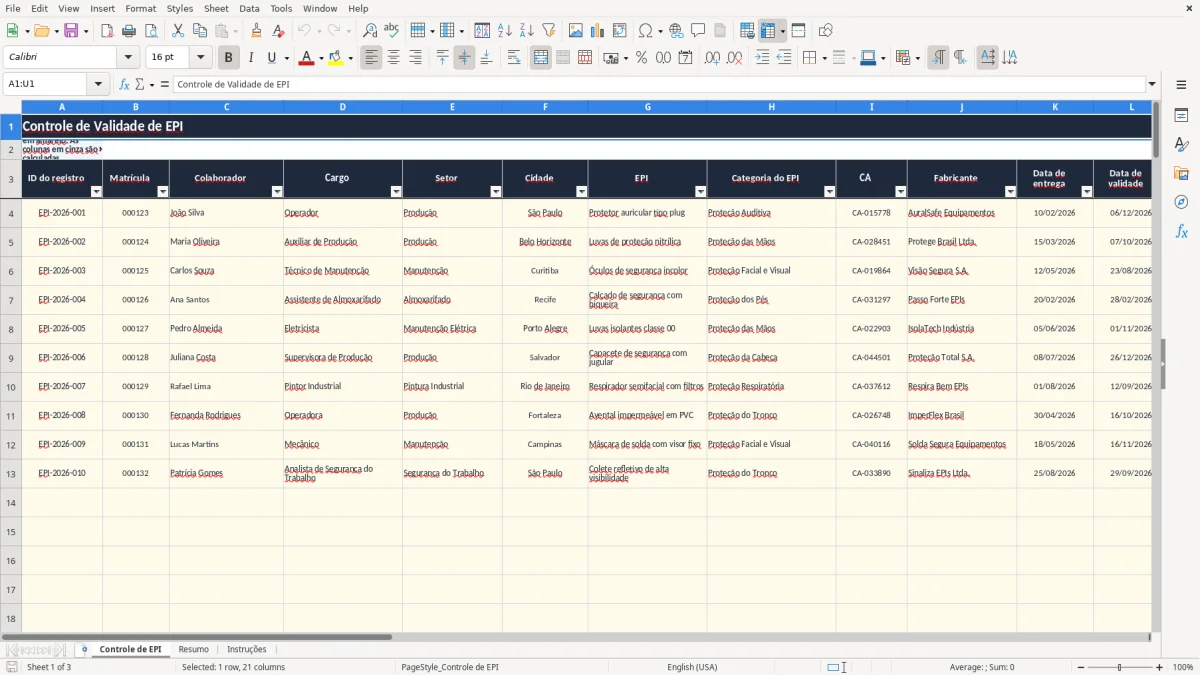Open Print Preview from the toolbar
1200x675 pixels.
click(x=150, y=31)
